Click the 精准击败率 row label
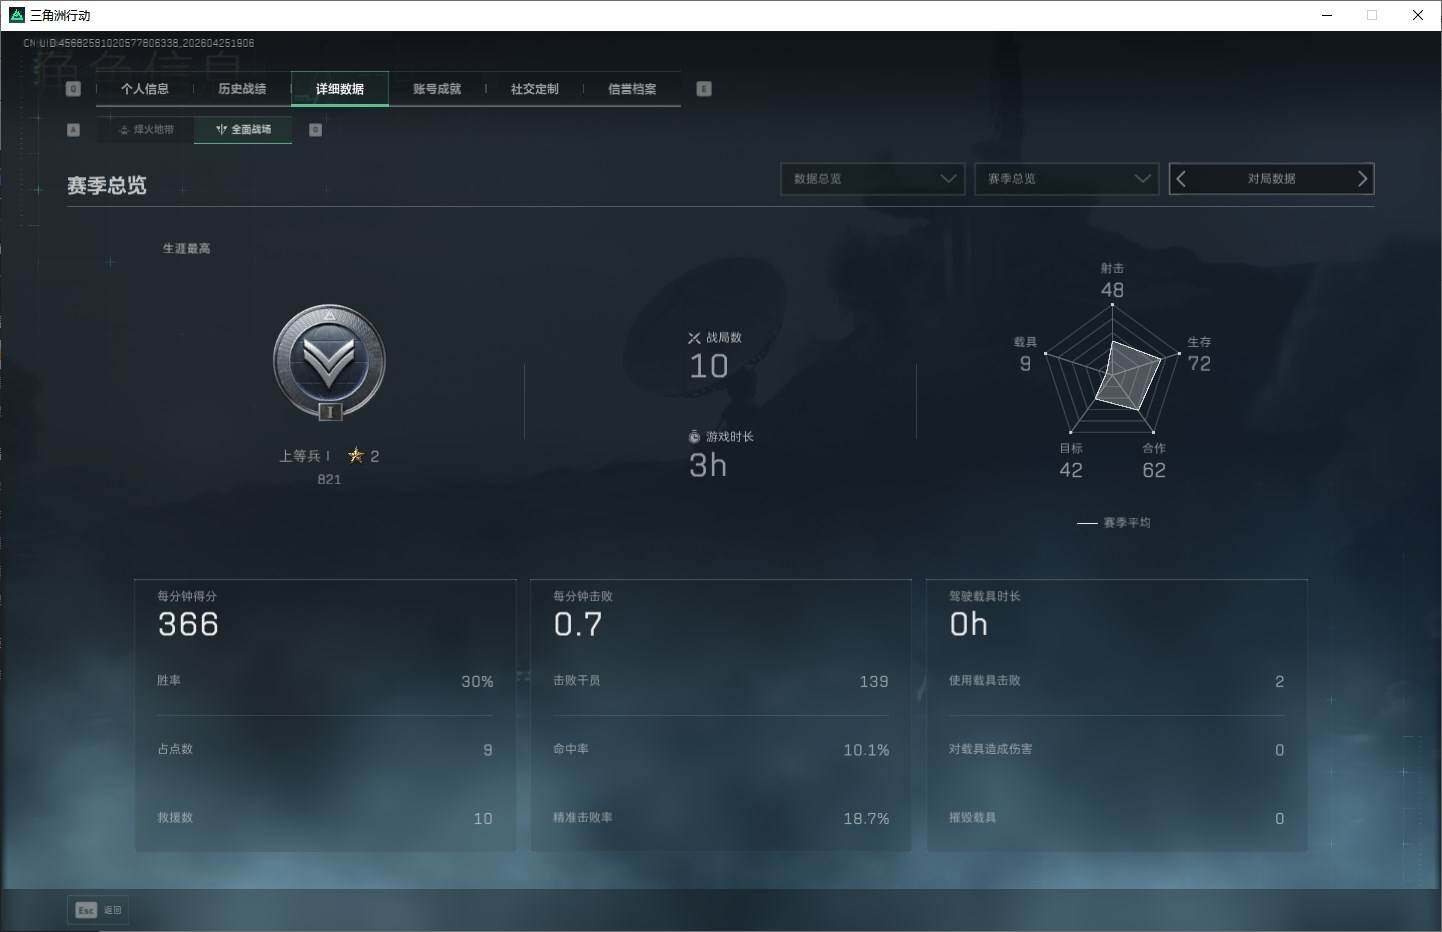Viewport: 1442px width, 932px height. point(583,818)
